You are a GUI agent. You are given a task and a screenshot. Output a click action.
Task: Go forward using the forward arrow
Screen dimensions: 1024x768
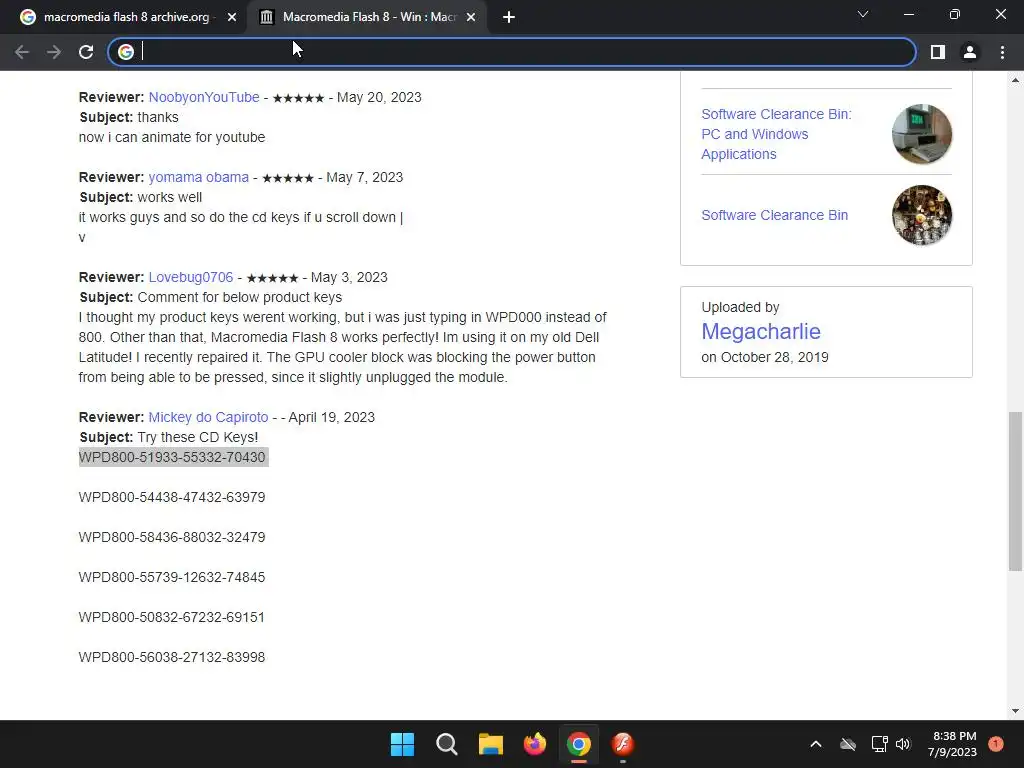pyautogui.click(x=54, y=52)
